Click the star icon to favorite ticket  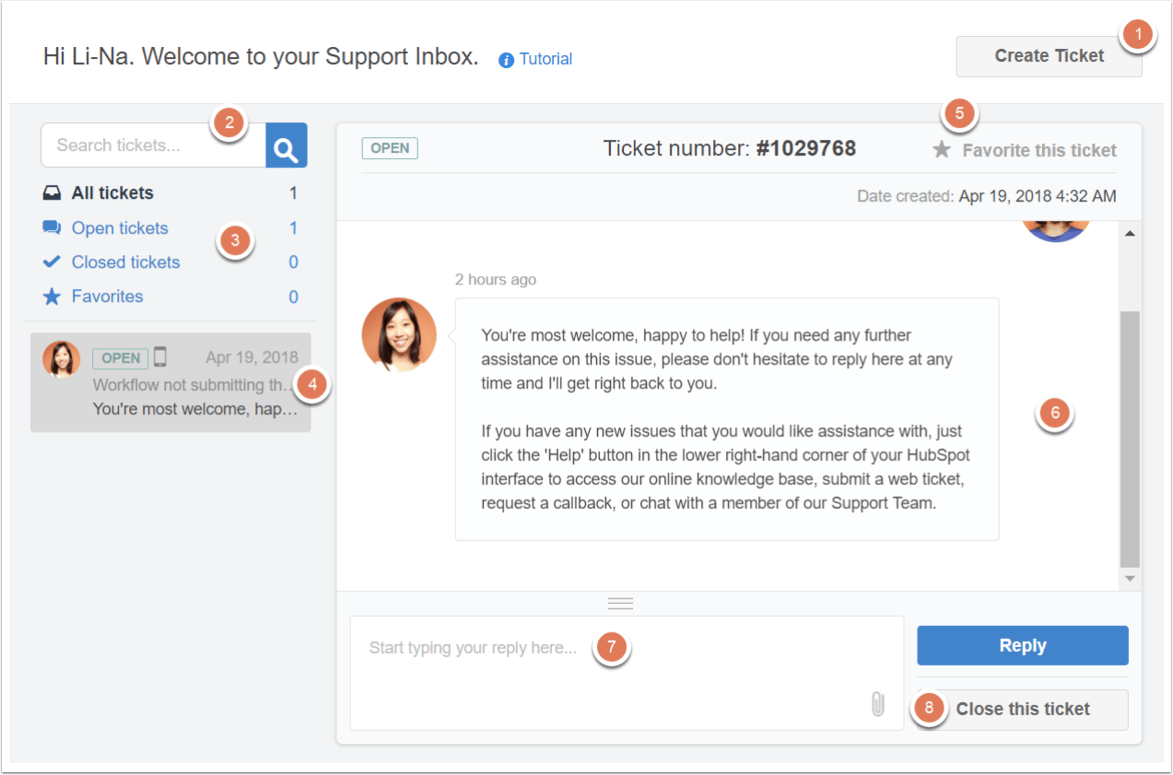pos(941,150)
